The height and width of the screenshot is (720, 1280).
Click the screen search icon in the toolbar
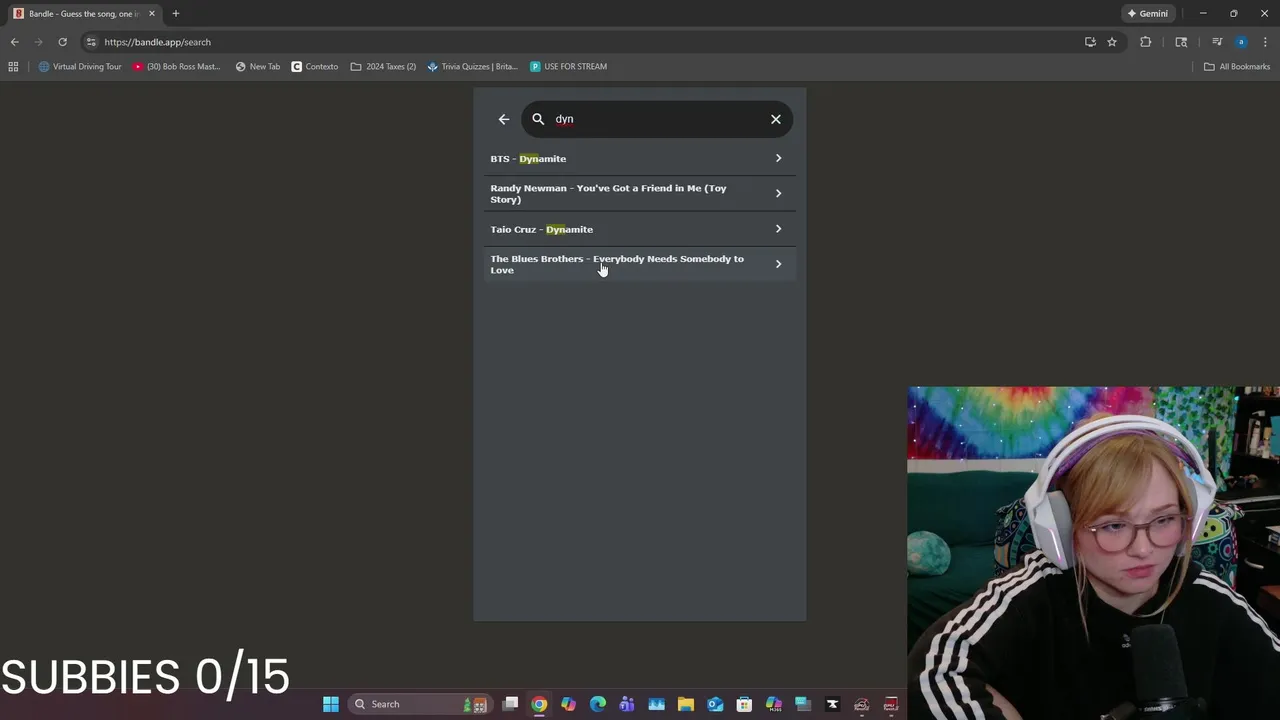point(1181,42)
